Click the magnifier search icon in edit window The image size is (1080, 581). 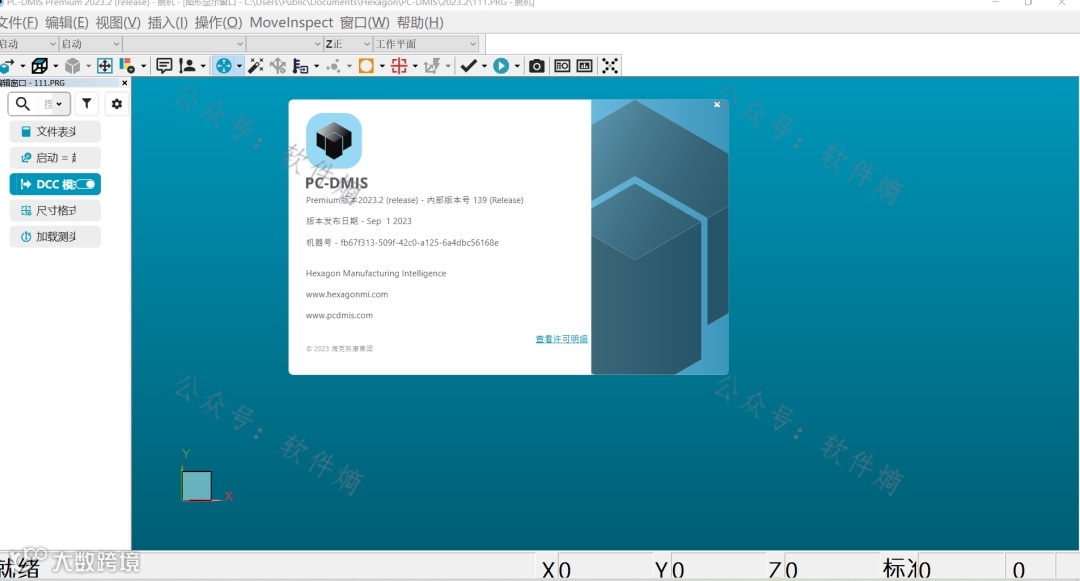(23, 104)
